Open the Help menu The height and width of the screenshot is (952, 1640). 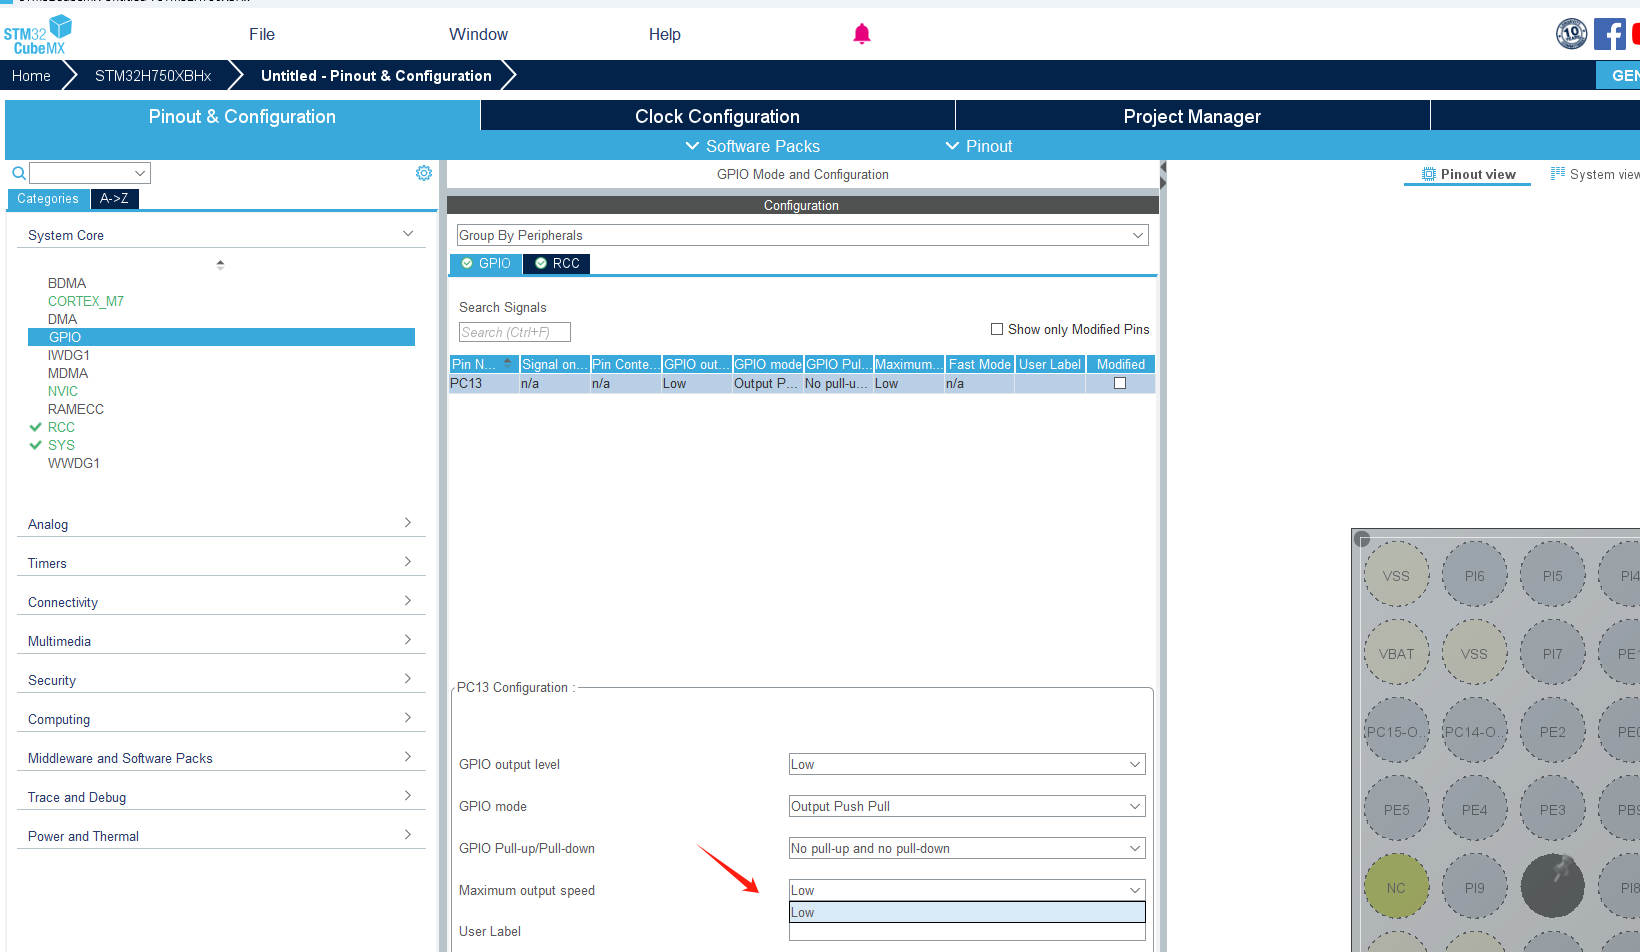pyautogui.click(x=664, y=34)
